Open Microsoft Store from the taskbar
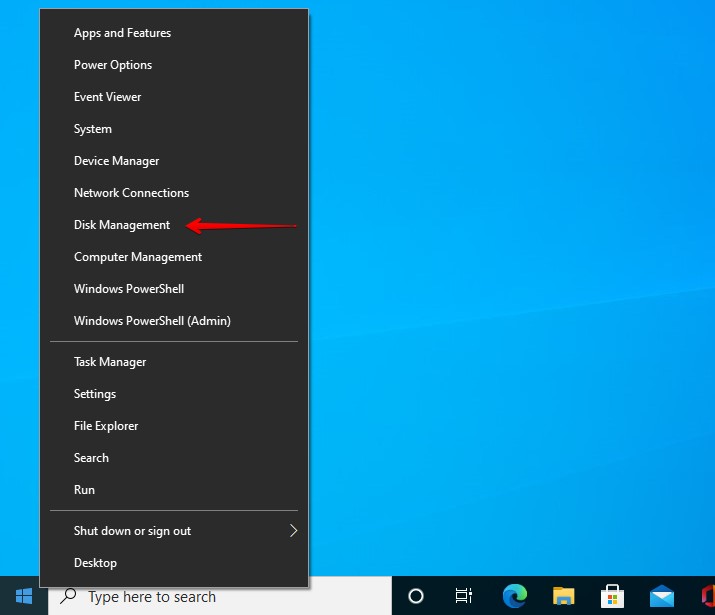Image resolution: width=715 pixels, height=615 pixels. click(612, 596)
